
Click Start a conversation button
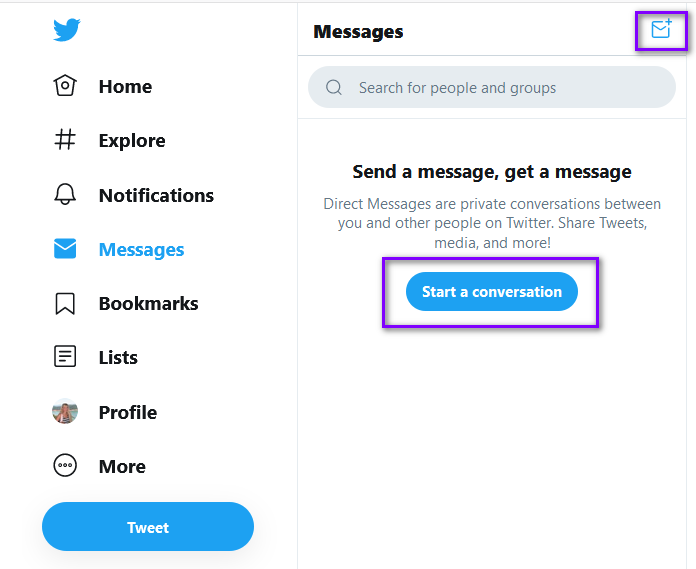coord(492,292)
